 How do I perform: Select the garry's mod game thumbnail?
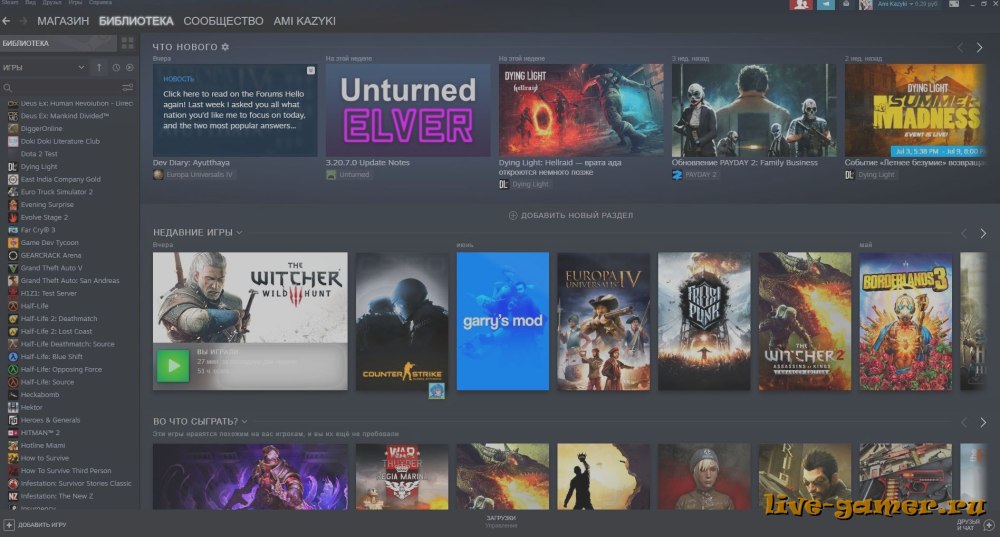[503, 321]
